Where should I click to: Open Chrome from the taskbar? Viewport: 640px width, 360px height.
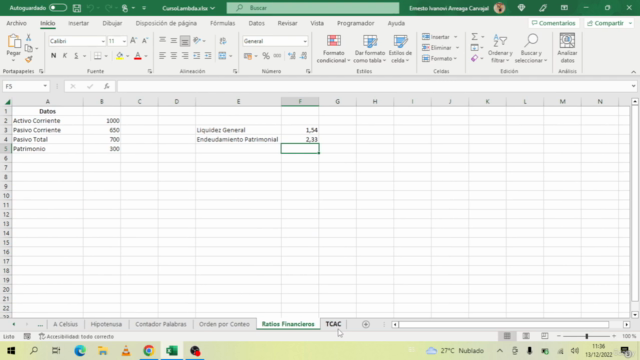pyautogui.click(x=149, y=351)
